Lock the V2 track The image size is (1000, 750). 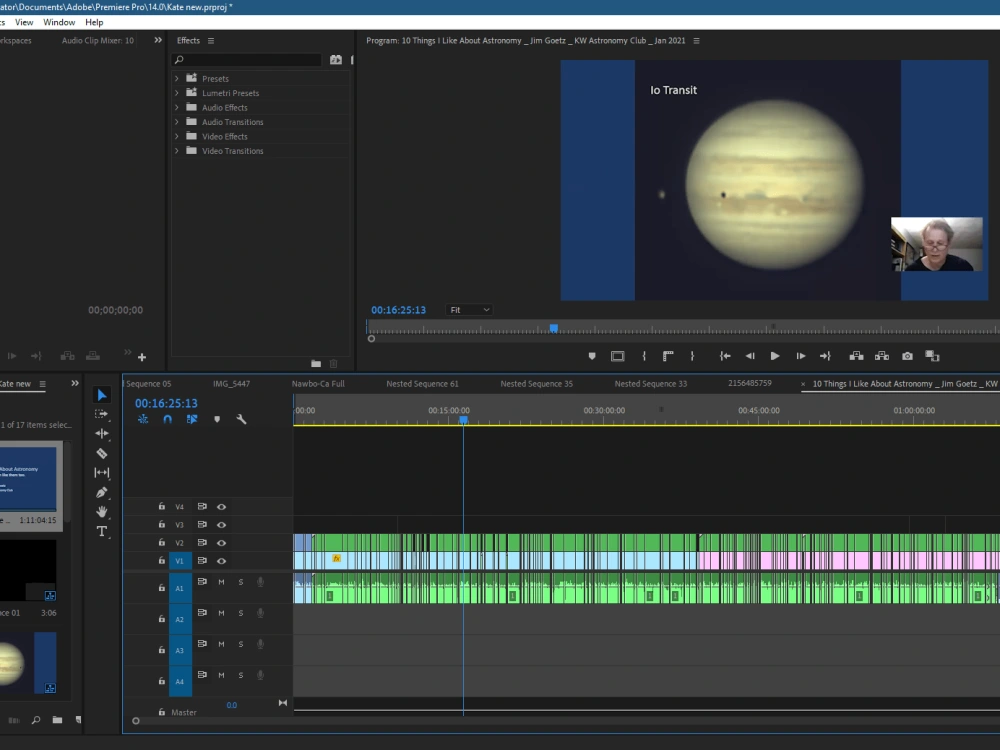[161, 543]
